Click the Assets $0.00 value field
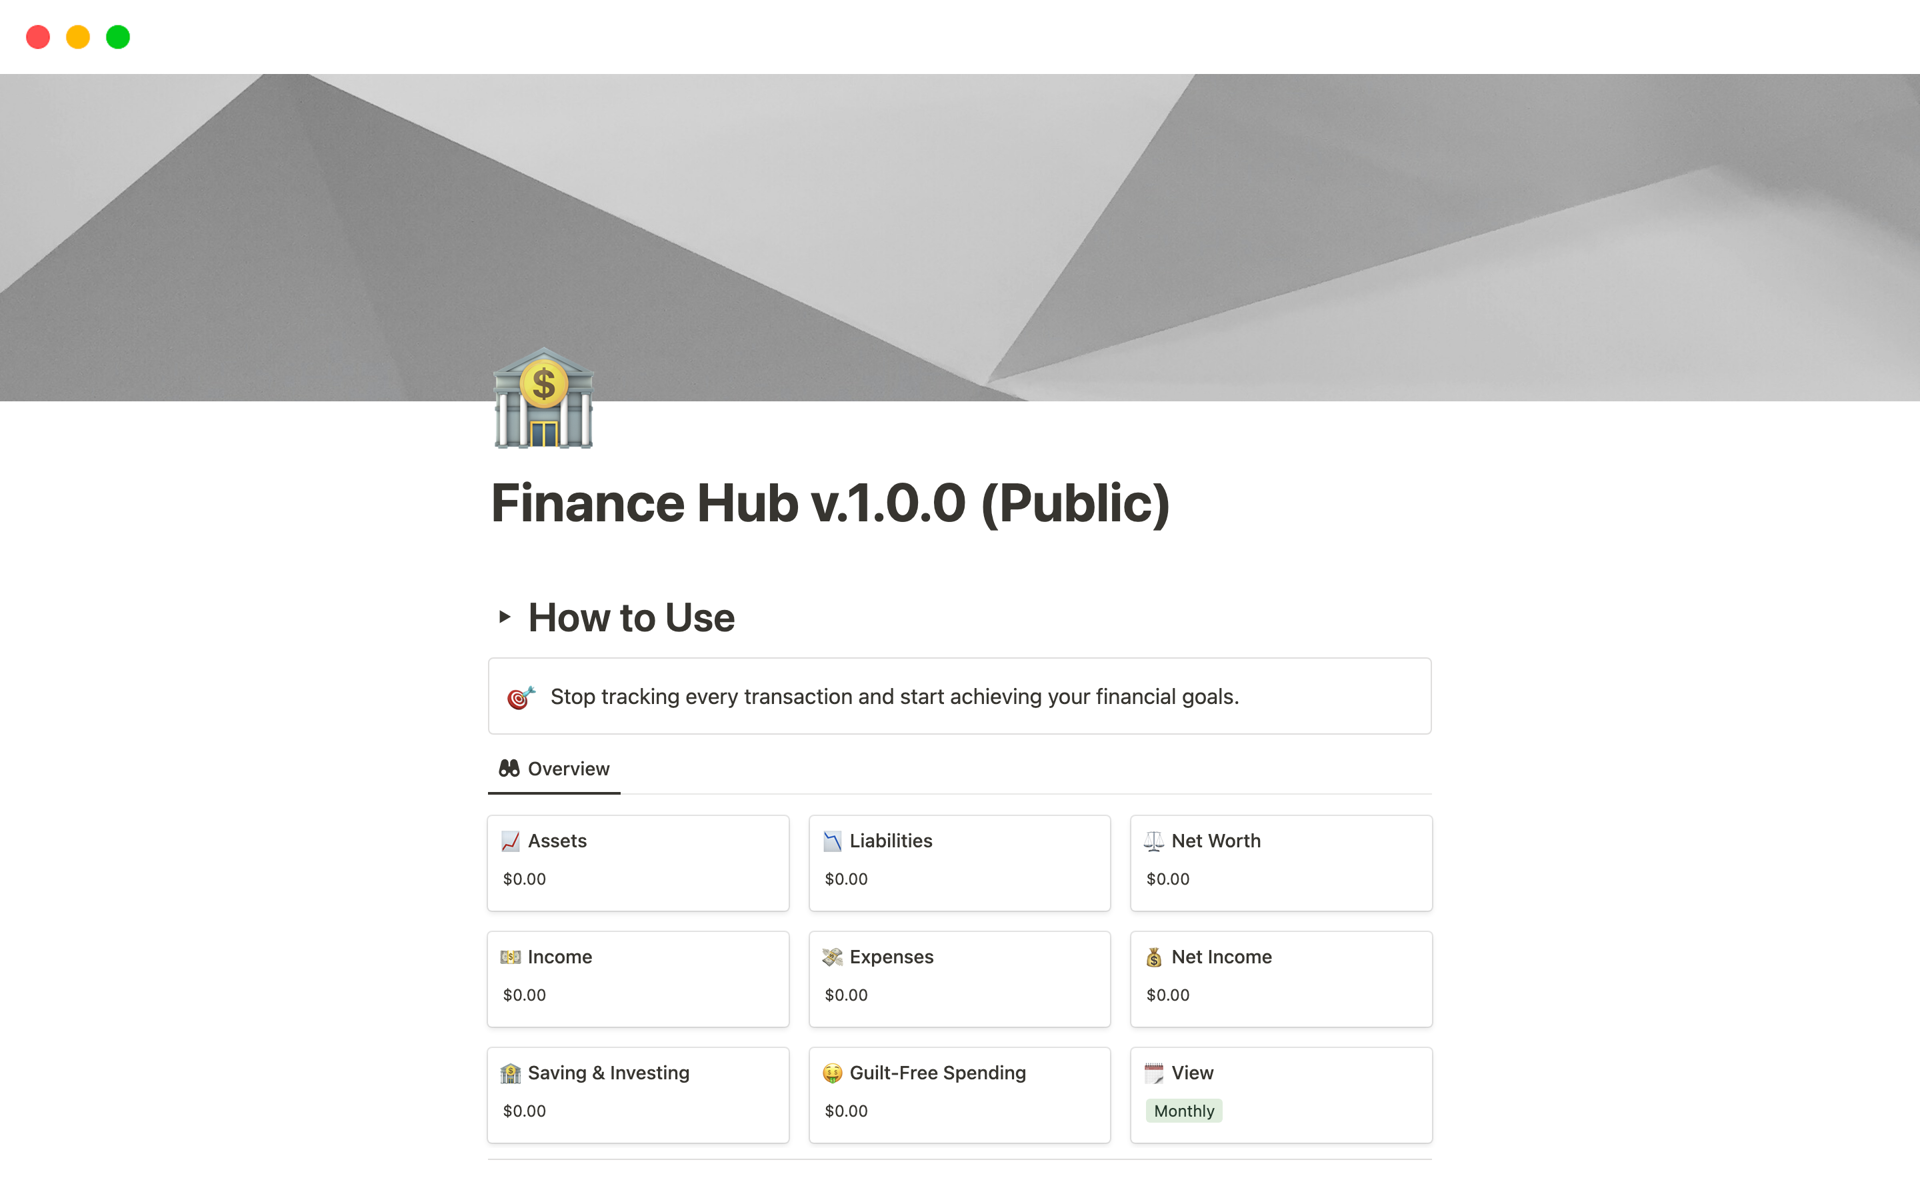 coord(525,878)
